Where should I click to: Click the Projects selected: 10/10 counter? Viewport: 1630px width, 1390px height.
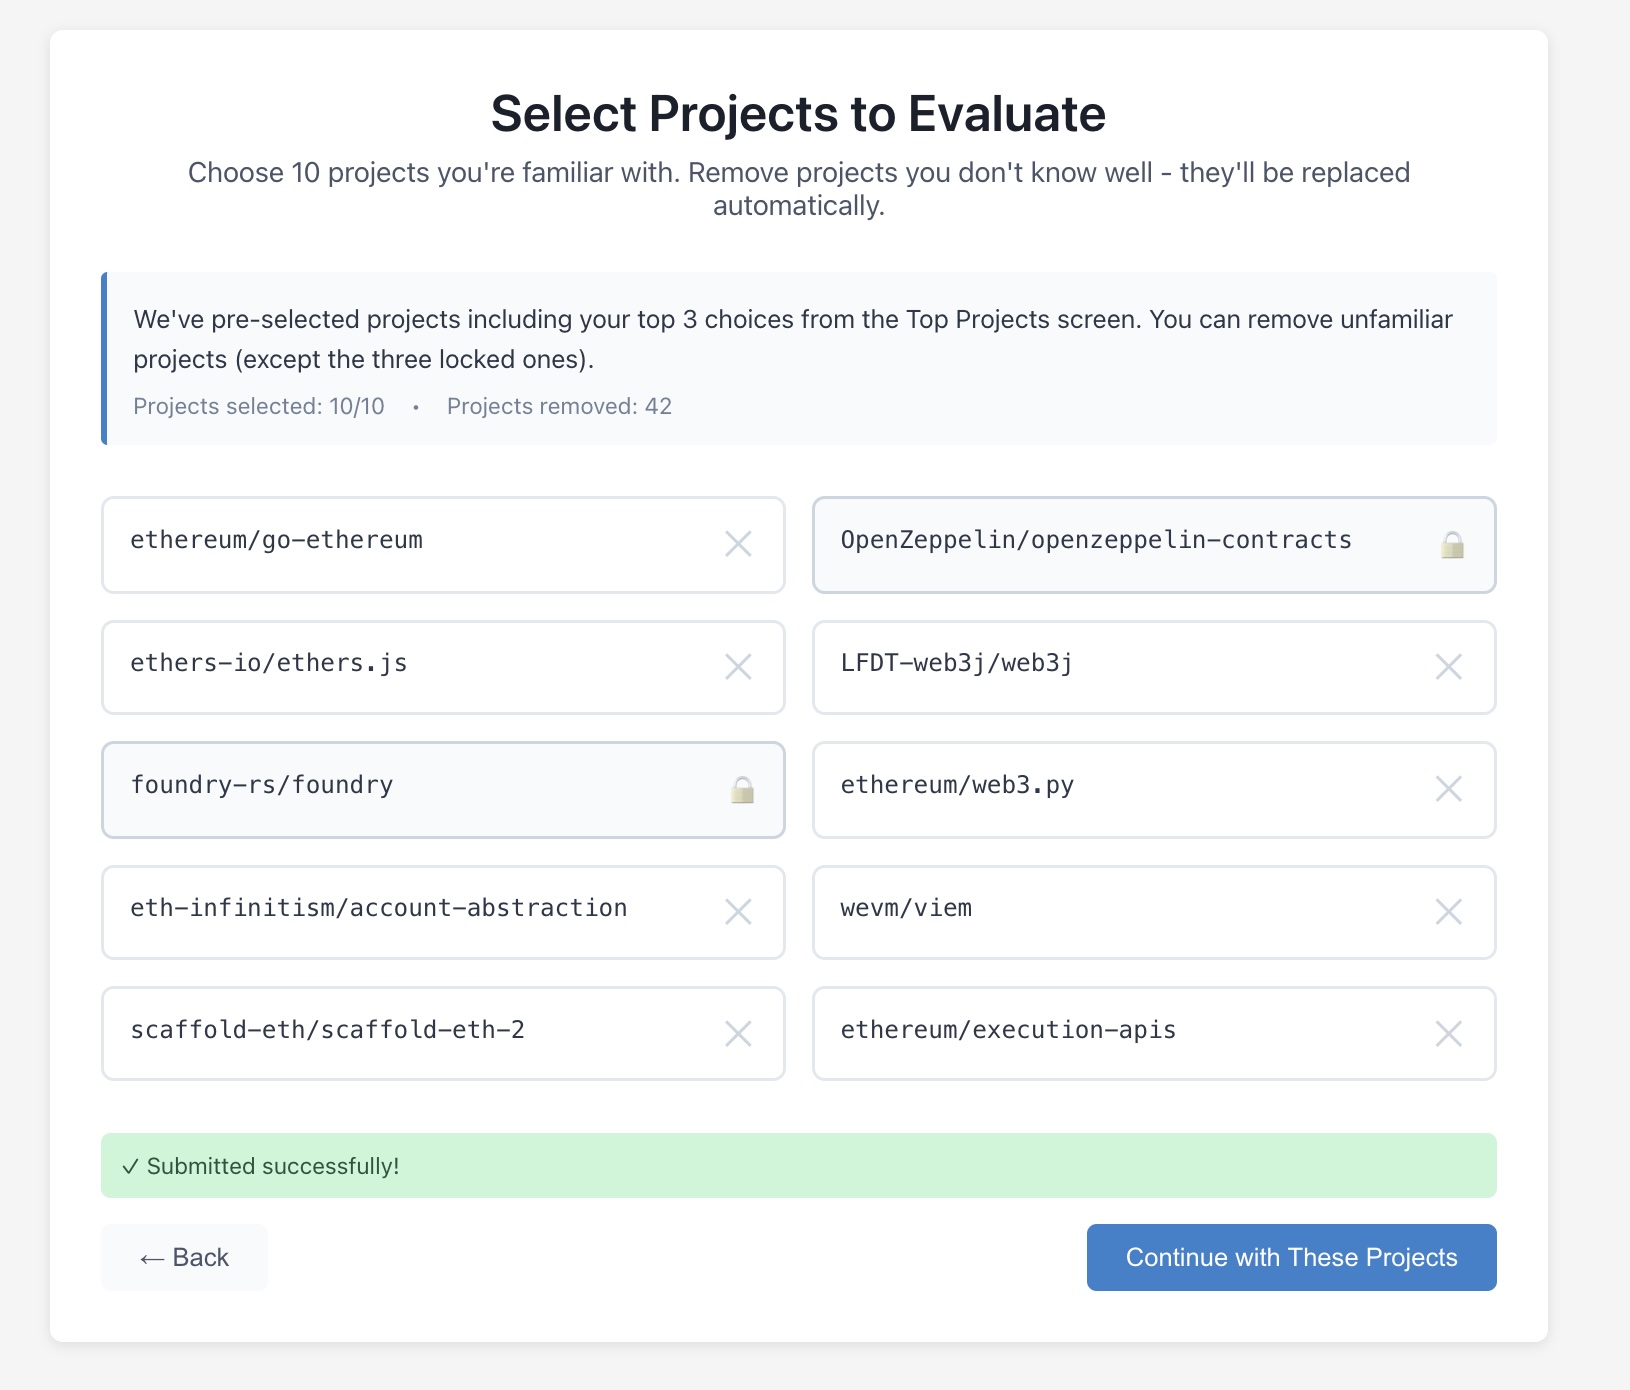tap(259, 406)
